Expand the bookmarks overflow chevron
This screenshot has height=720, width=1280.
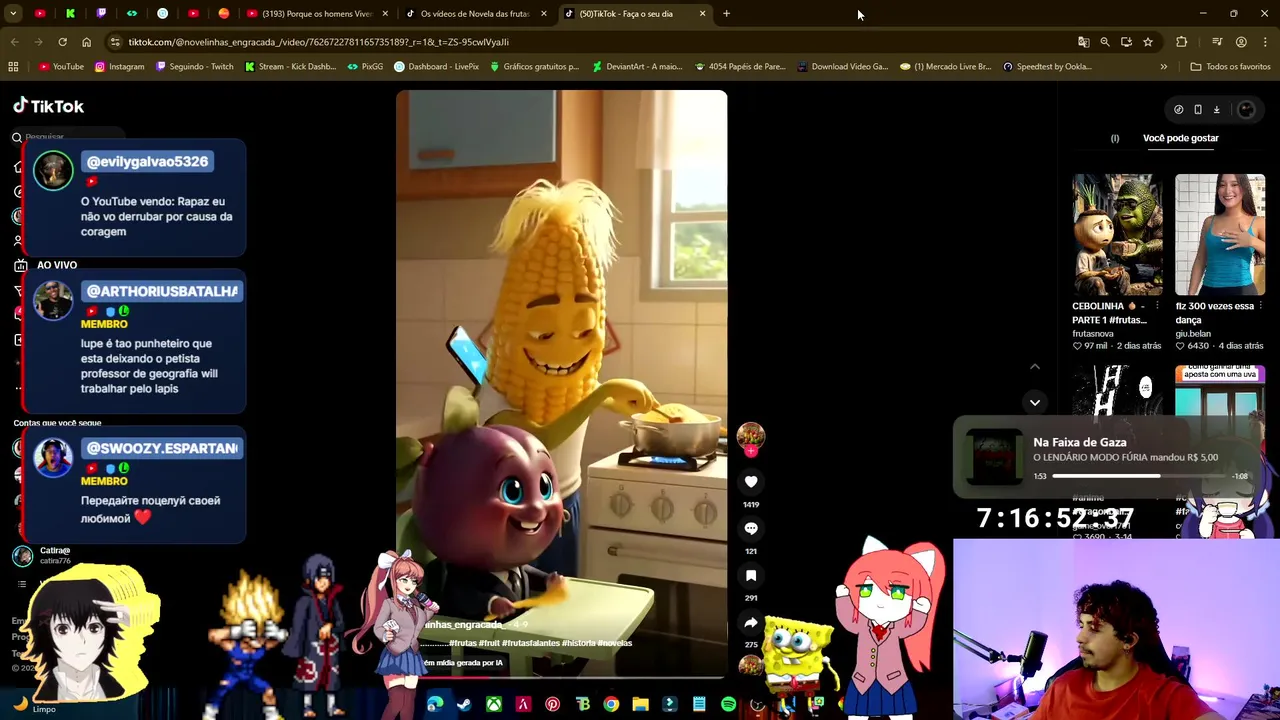[1163, 67]
